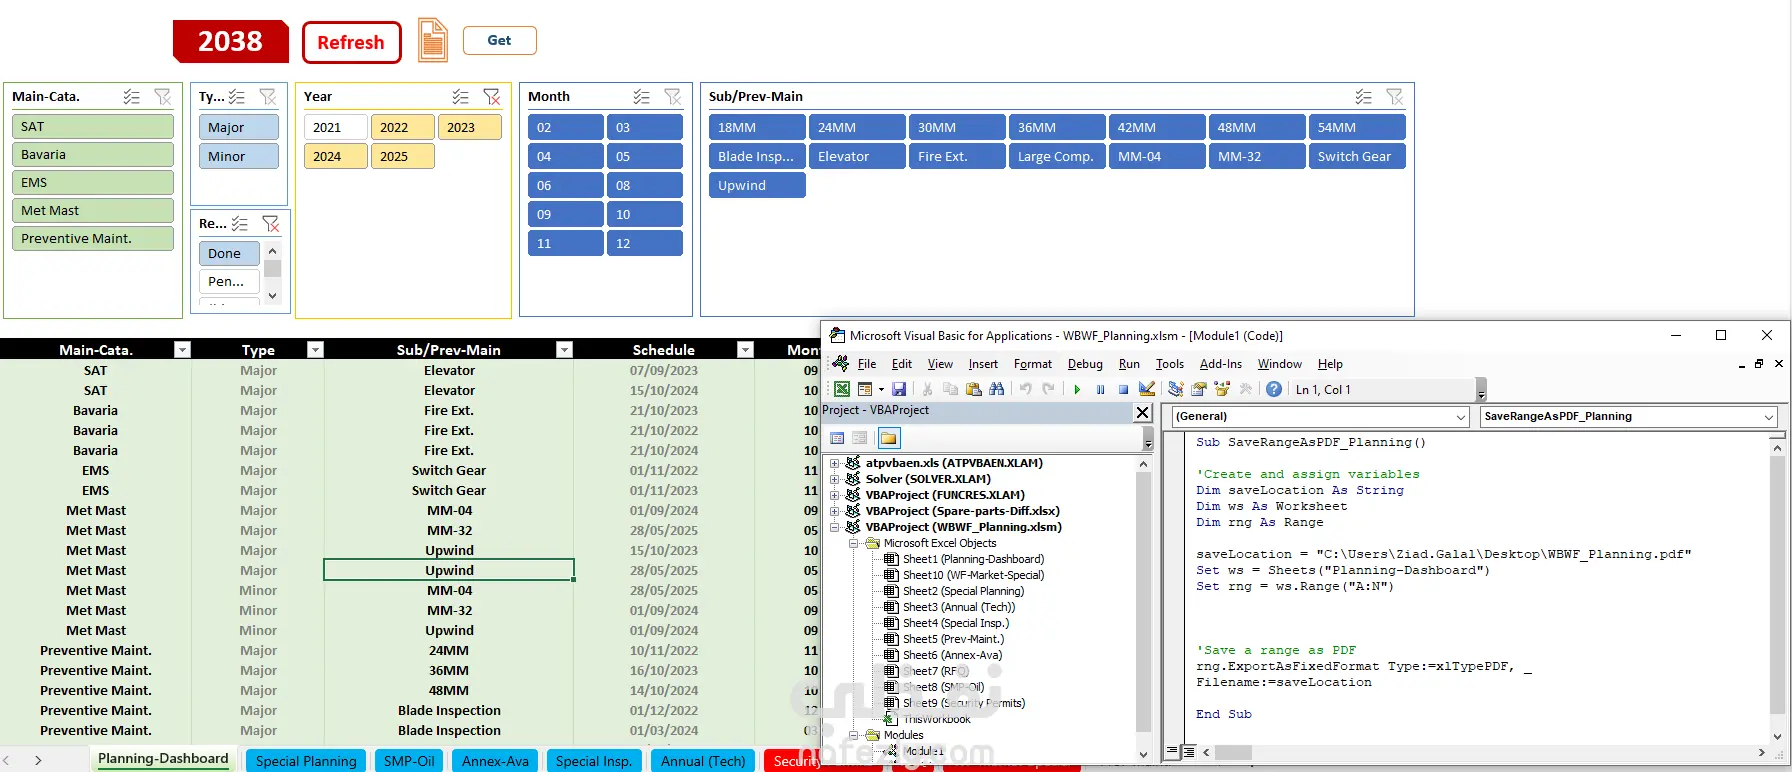Switch to the Special Planning sheet tab
The width and height of the screenshot is (1792, 772).
point(305,761)
